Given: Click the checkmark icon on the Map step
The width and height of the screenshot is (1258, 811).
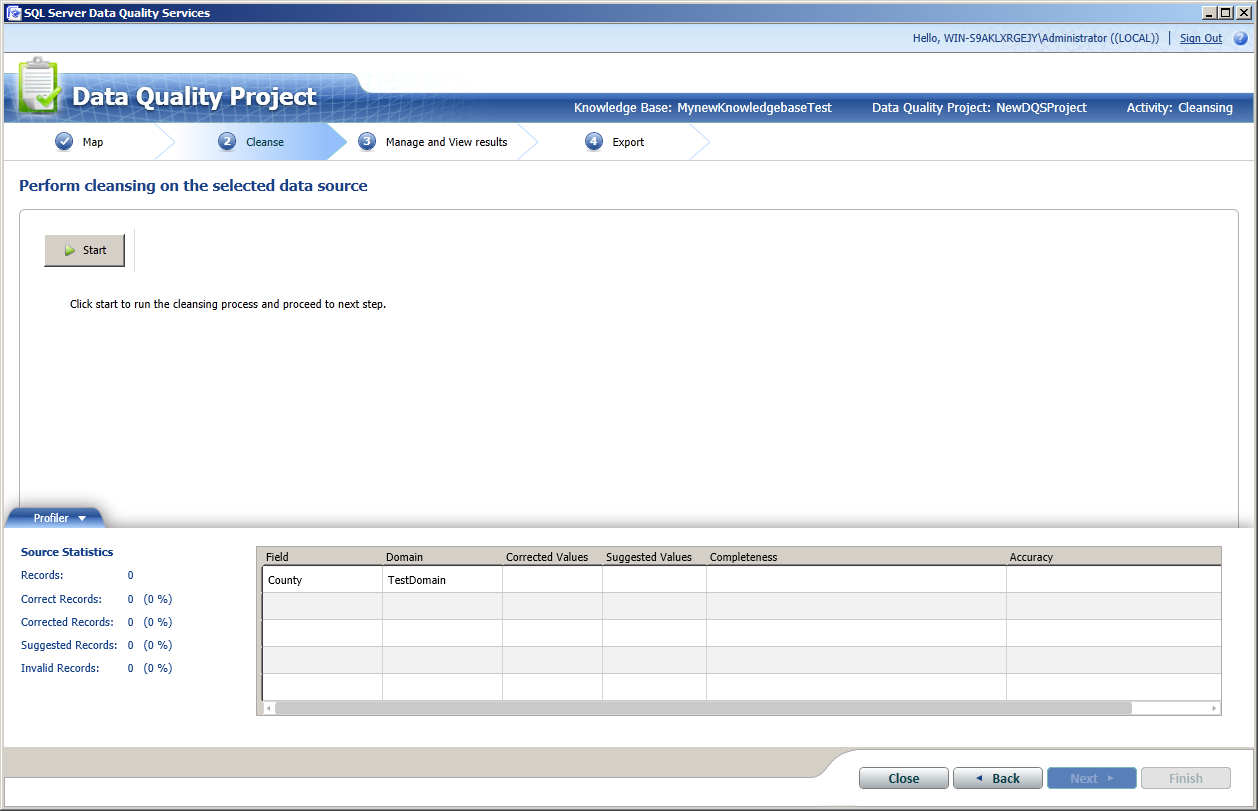Looking at the screenshot, I should pos(62,141).
